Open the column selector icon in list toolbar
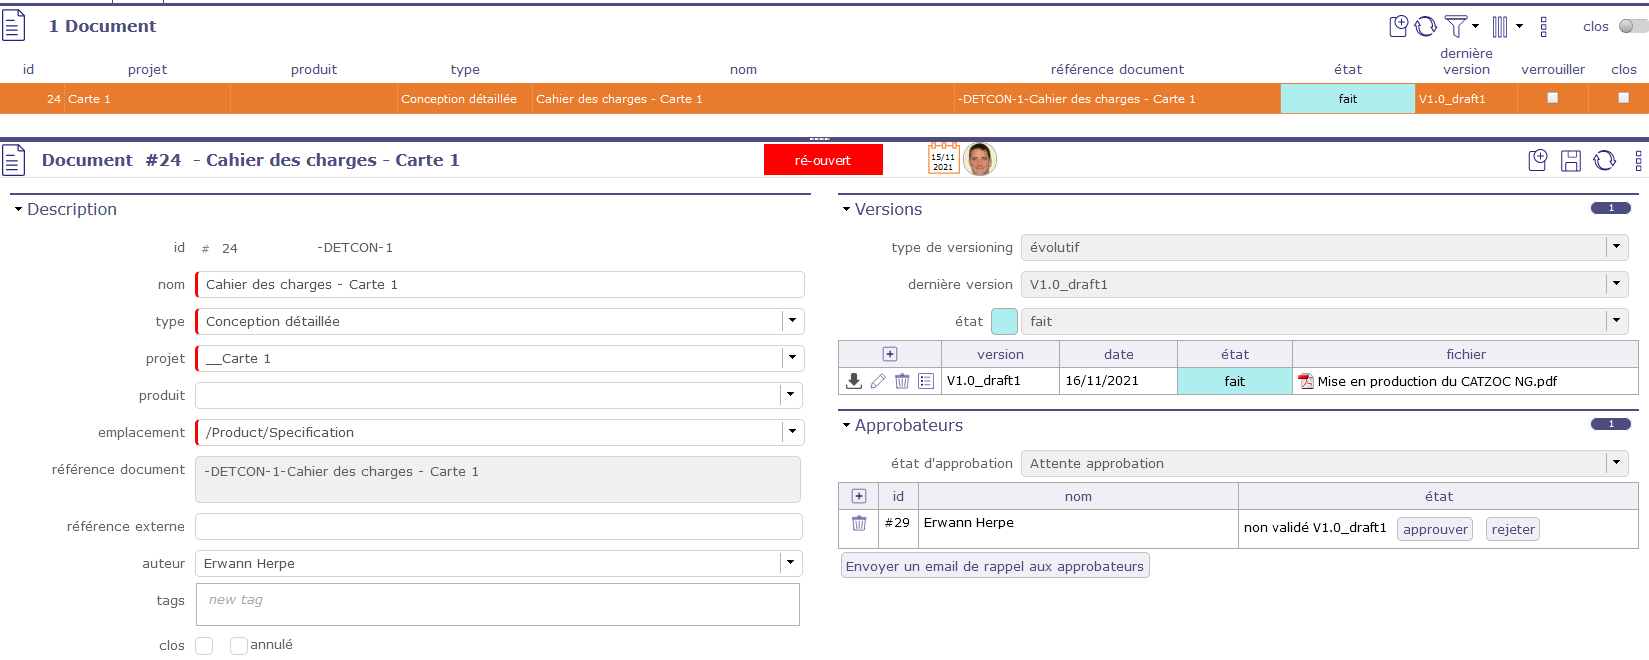 (1500, 26)
